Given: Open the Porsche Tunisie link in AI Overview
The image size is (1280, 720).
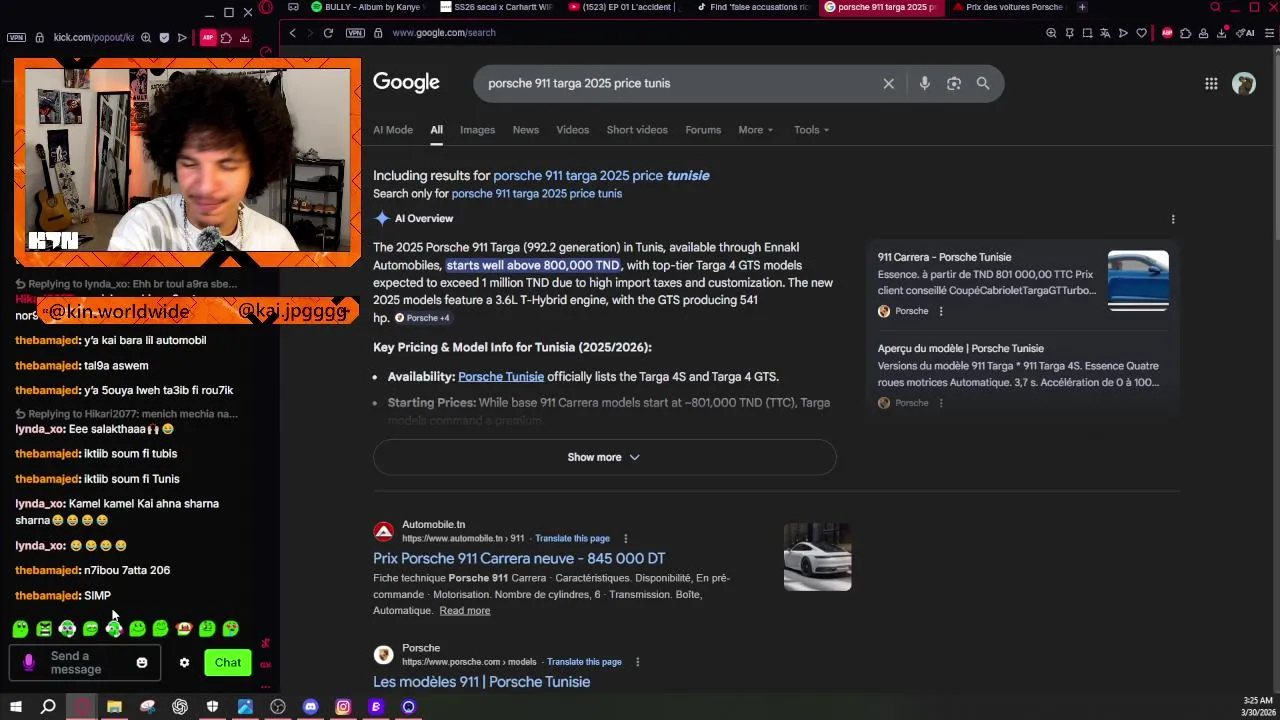Looking at the screenshot, I should click(x=501, y=377).
